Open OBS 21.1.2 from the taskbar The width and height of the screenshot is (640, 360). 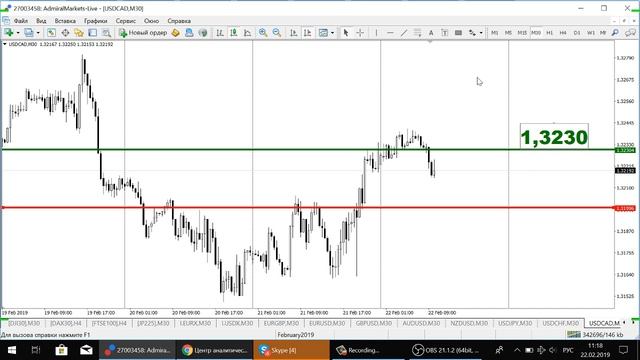point(445,350)
